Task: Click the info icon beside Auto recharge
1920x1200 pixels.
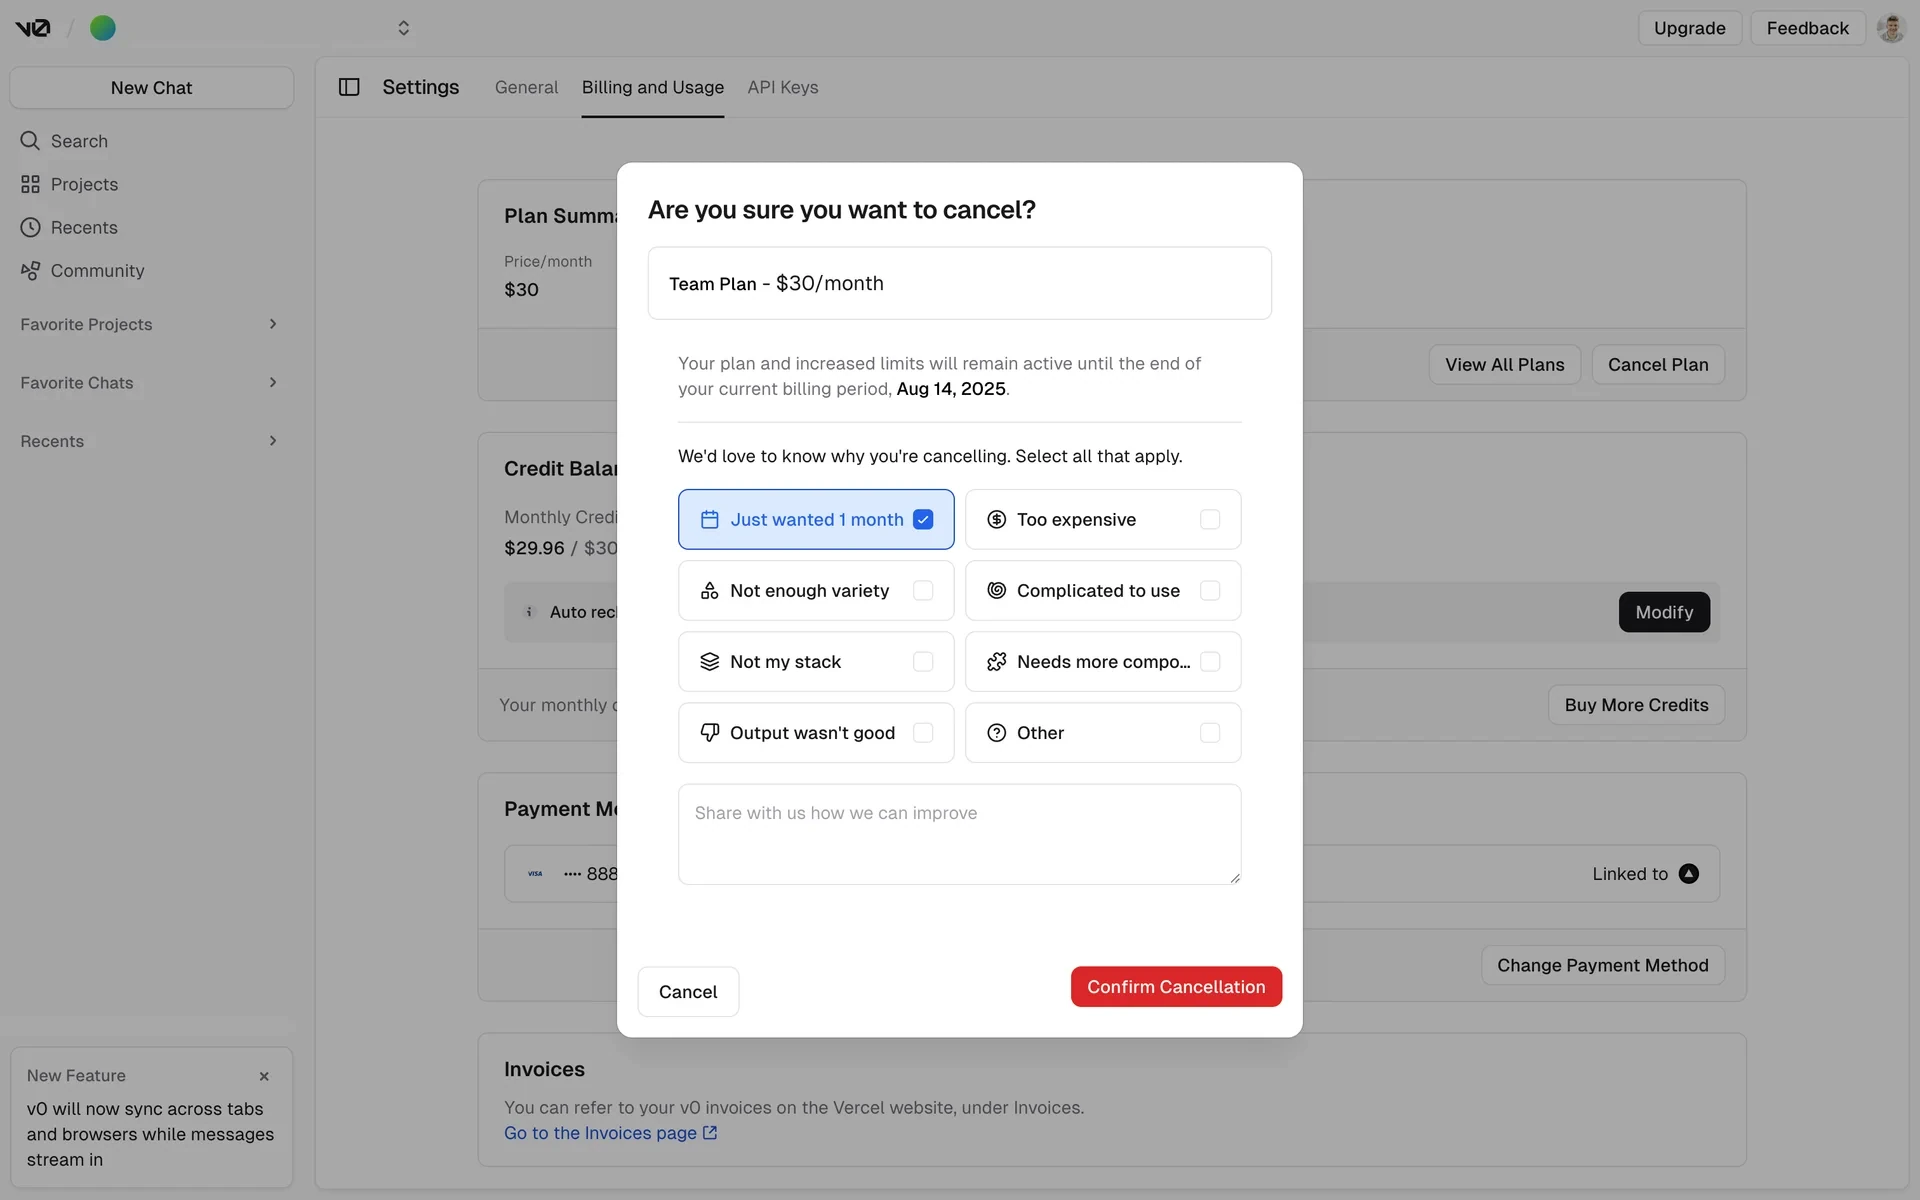Action: pyautogui.click(x=529, y=612)
